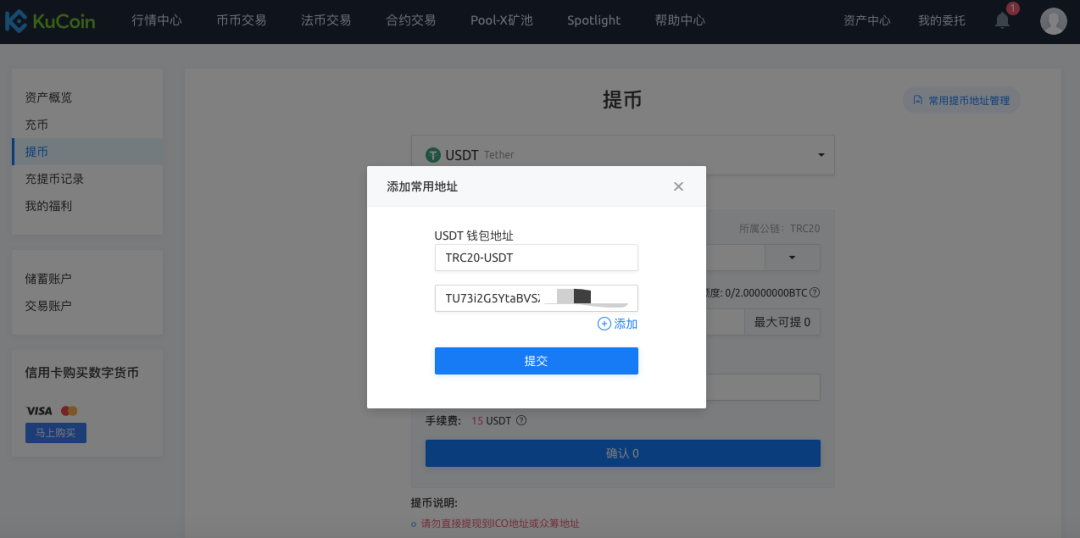This screenshot has height=538, width=1080.
Task: Go to 我的委托
Action: pyautogui.click(x=942, y=21)
